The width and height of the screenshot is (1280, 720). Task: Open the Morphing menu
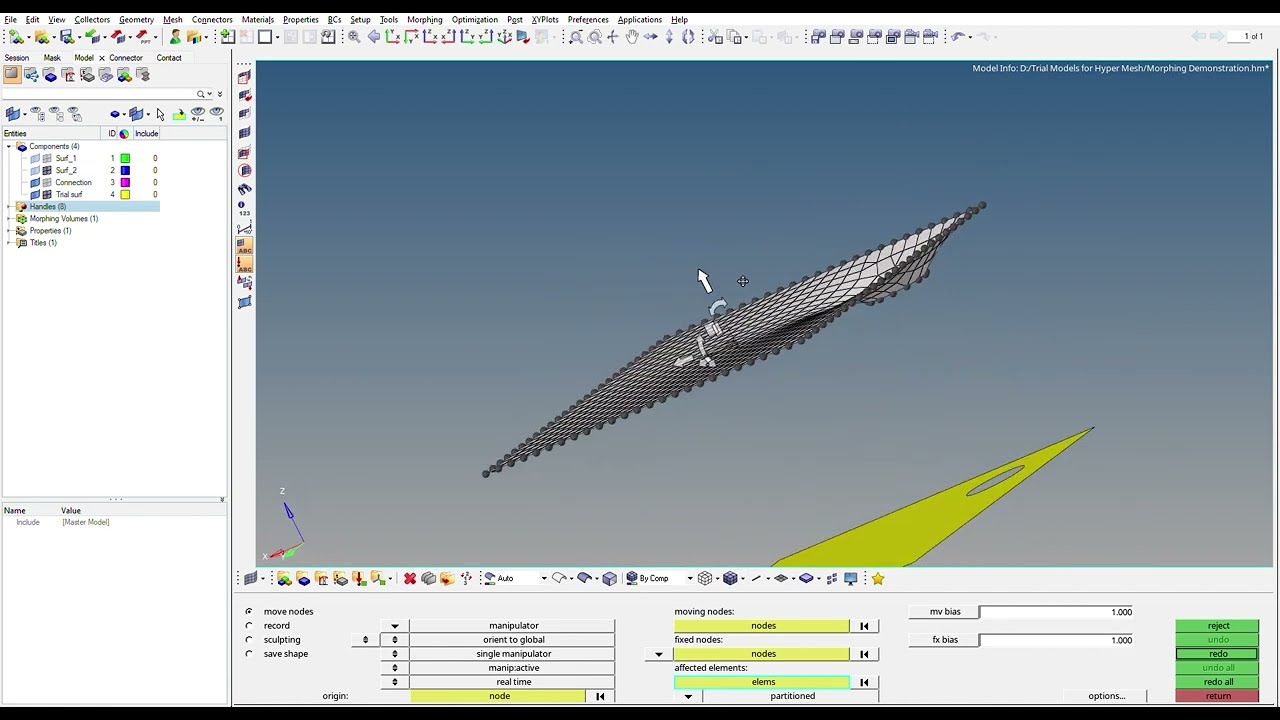click(x=424, y=19)
